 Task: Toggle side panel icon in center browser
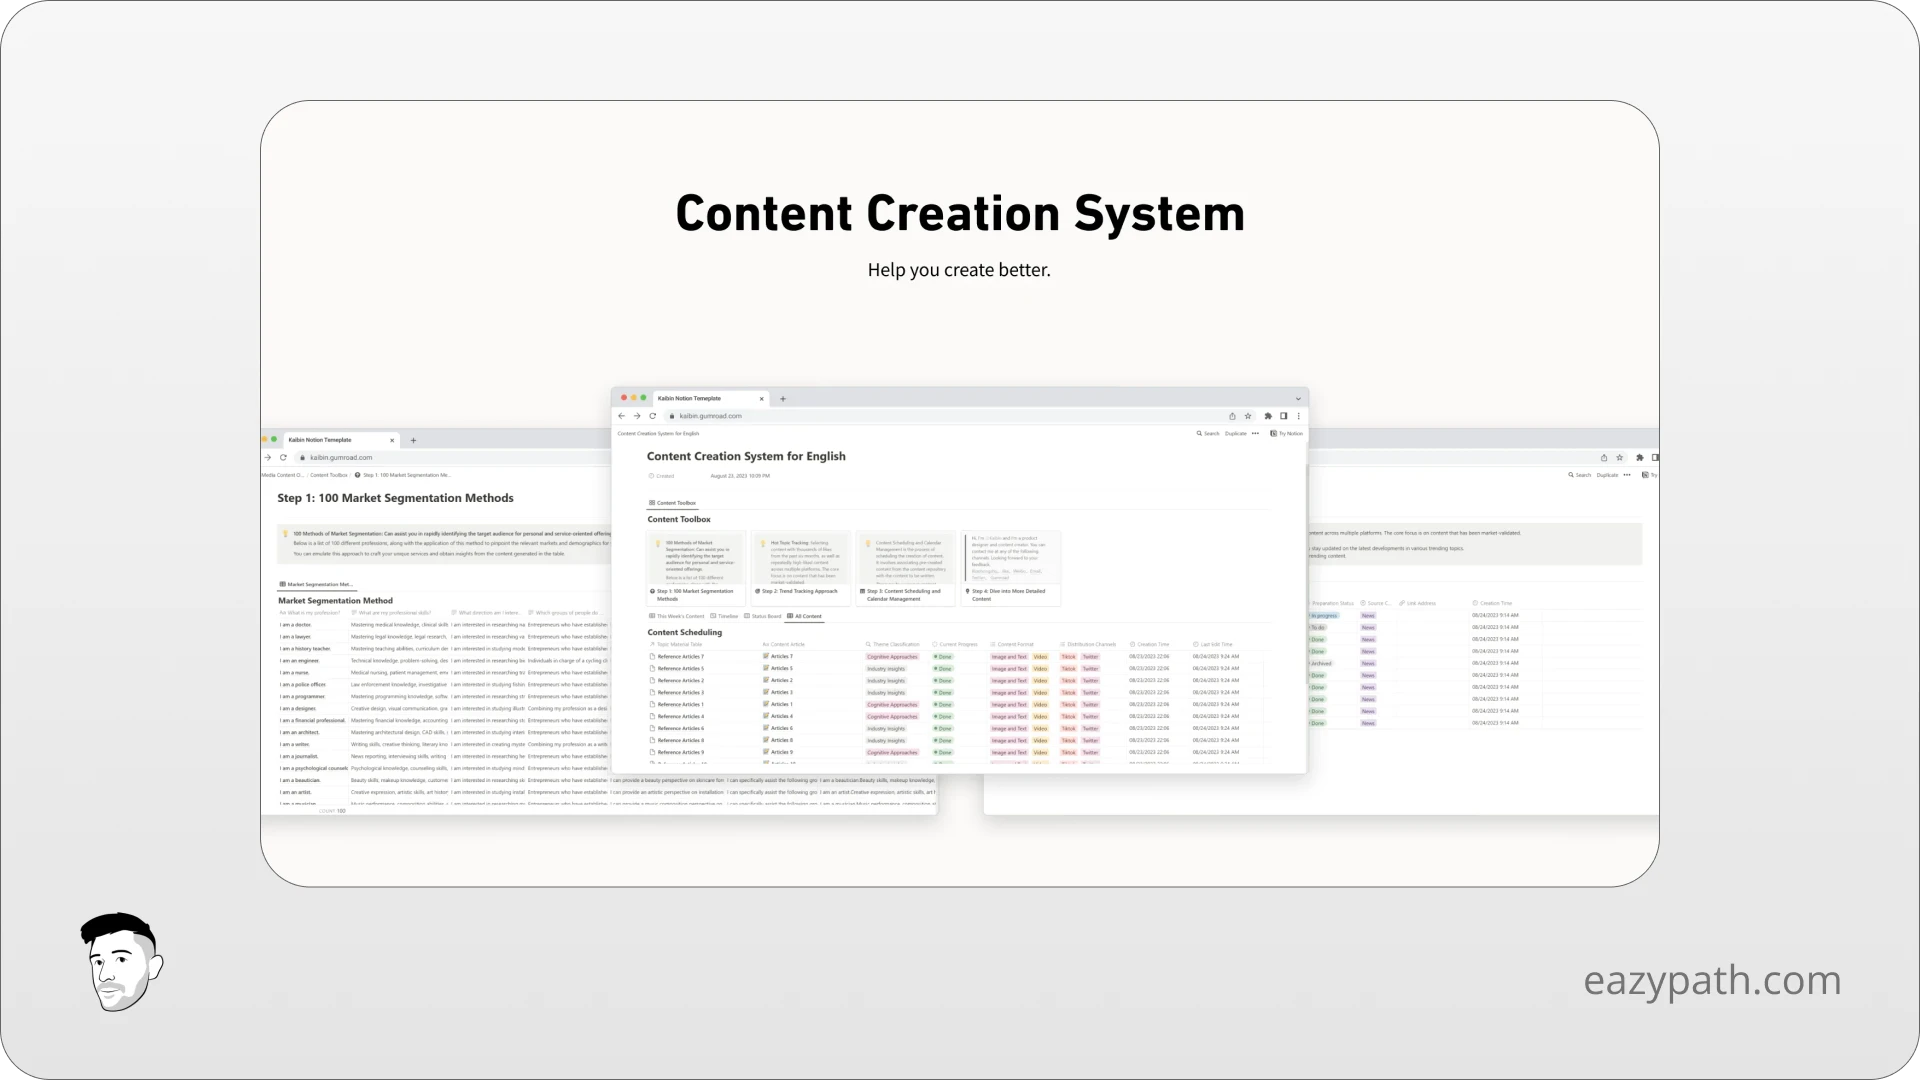1284,416
